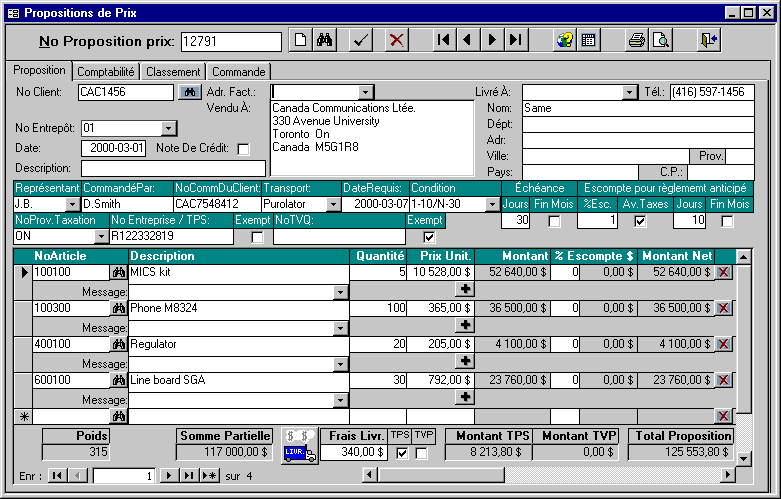781x499 pixels.
Task: Toggle Frais Livr. TPS checkbox
Action: [402, 453]
